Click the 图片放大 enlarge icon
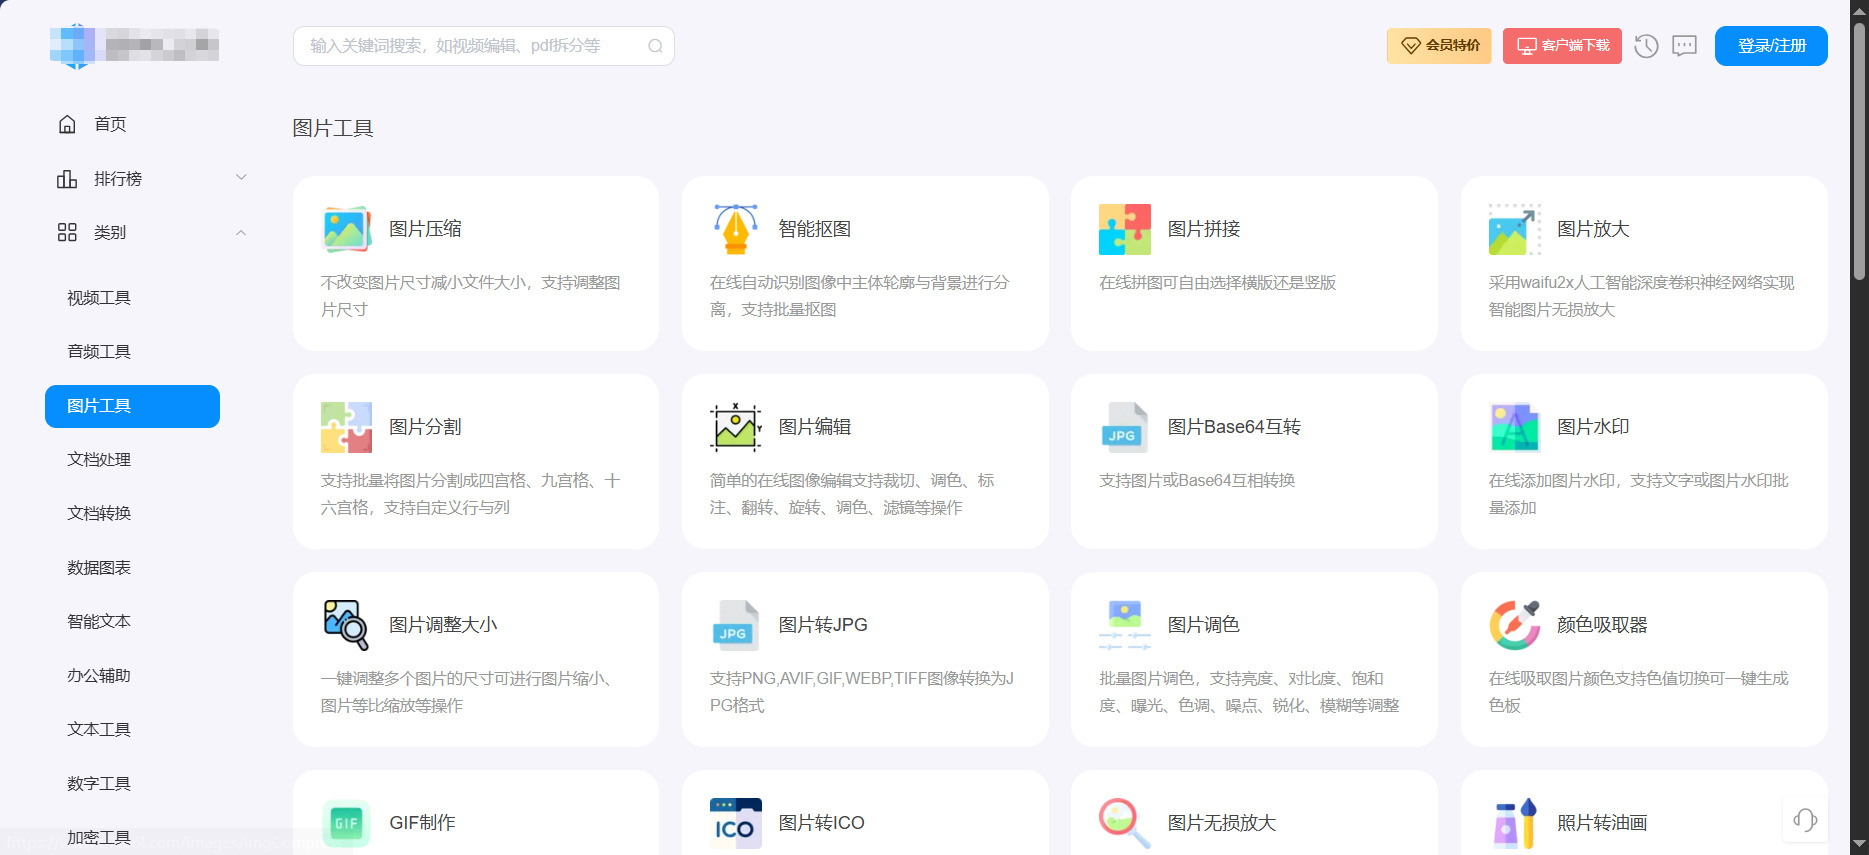 point(1514,229)
